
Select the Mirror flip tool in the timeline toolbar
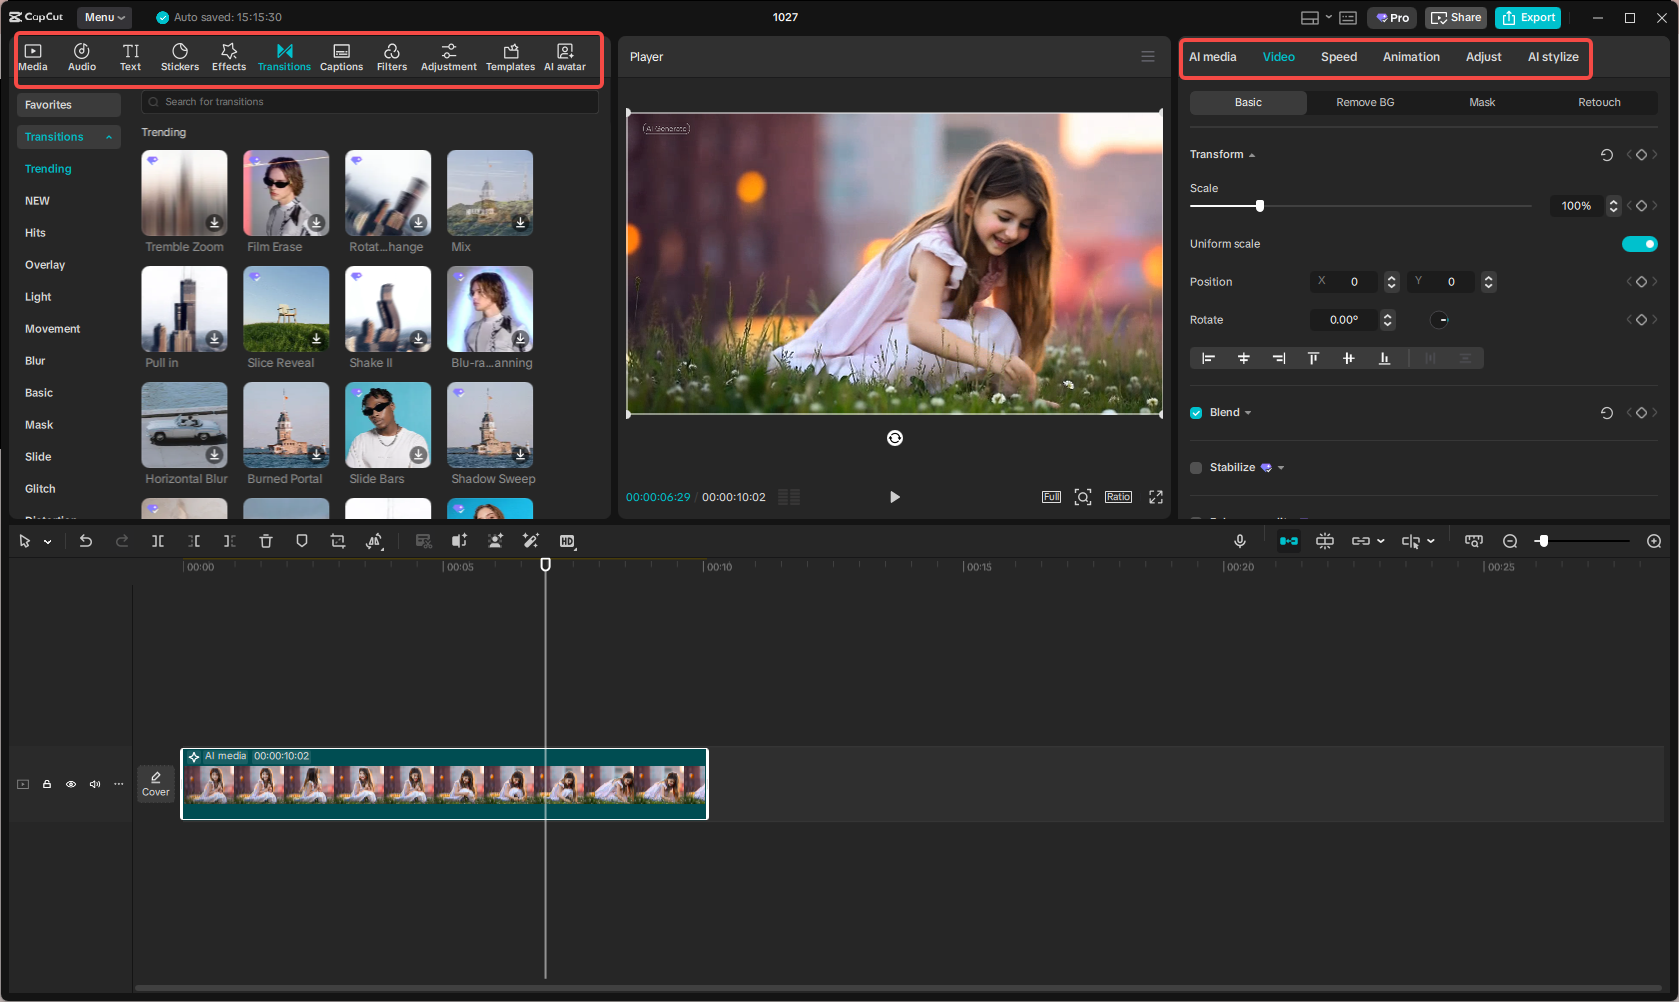375,541
